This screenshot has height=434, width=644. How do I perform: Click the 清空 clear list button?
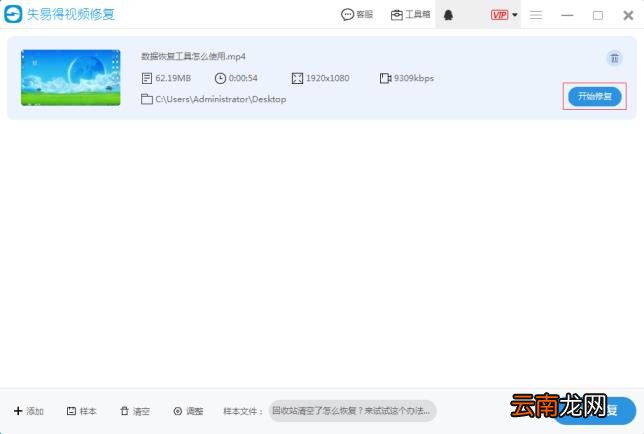135,411
